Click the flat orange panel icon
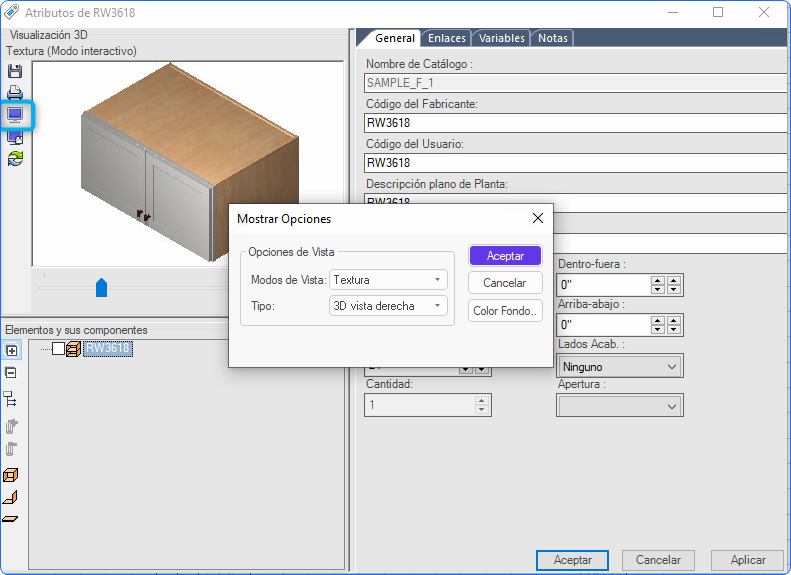The height and width of the screenshot is (575, 791). tap(11, 519)
